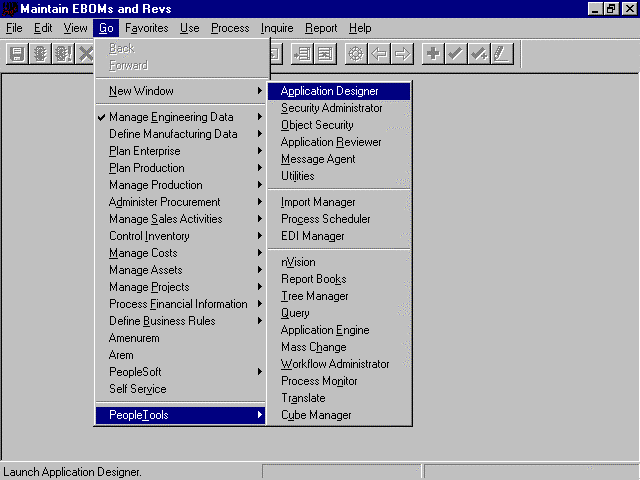Viewport: 640px width, 480px height.
Task: Expand the Plan Production submenu
Action: (x=180, y=168)
